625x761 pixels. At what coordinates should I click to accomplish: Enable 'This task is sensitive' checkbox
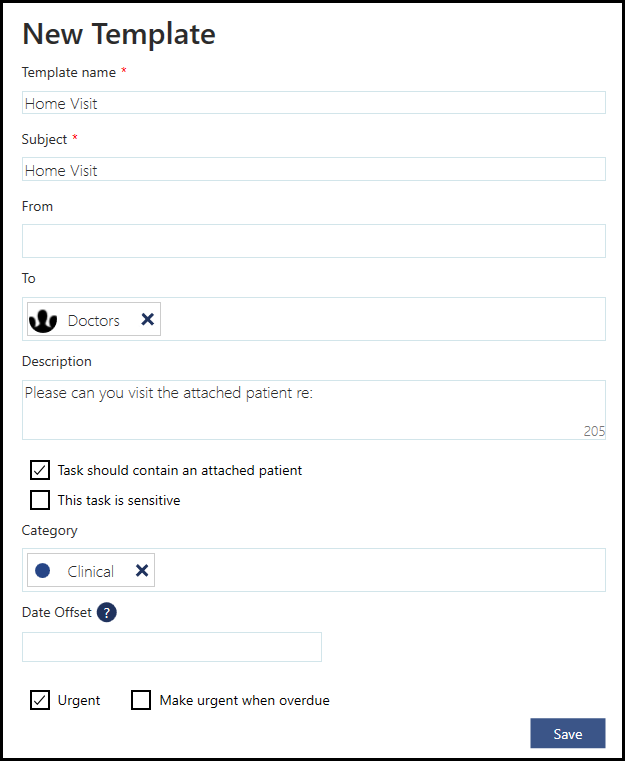(40, 500)
